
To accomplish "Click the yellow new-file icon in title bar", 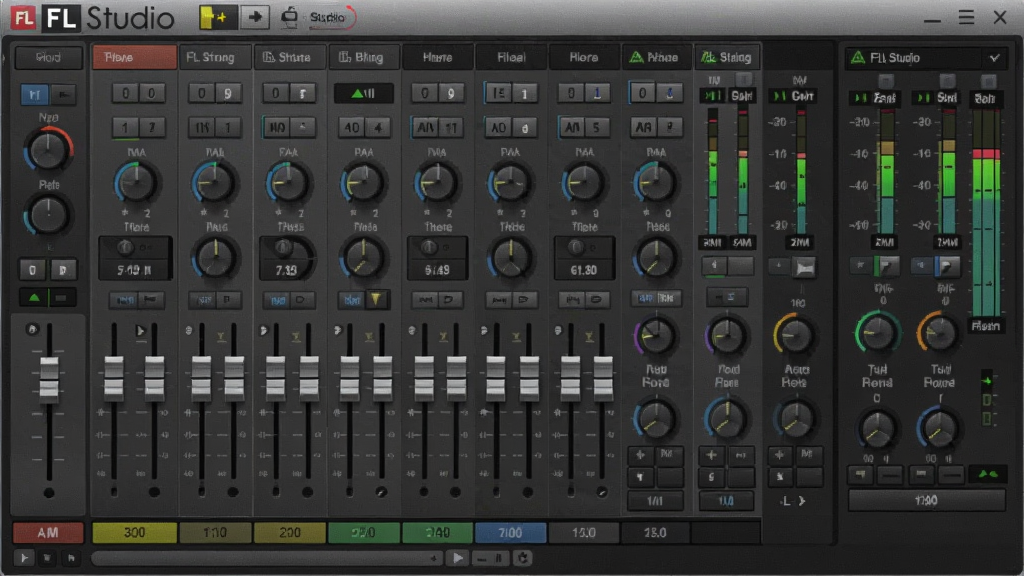I will pos(216,18).
